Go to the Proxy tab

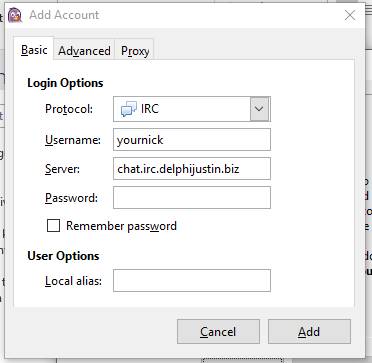point(135,51)
